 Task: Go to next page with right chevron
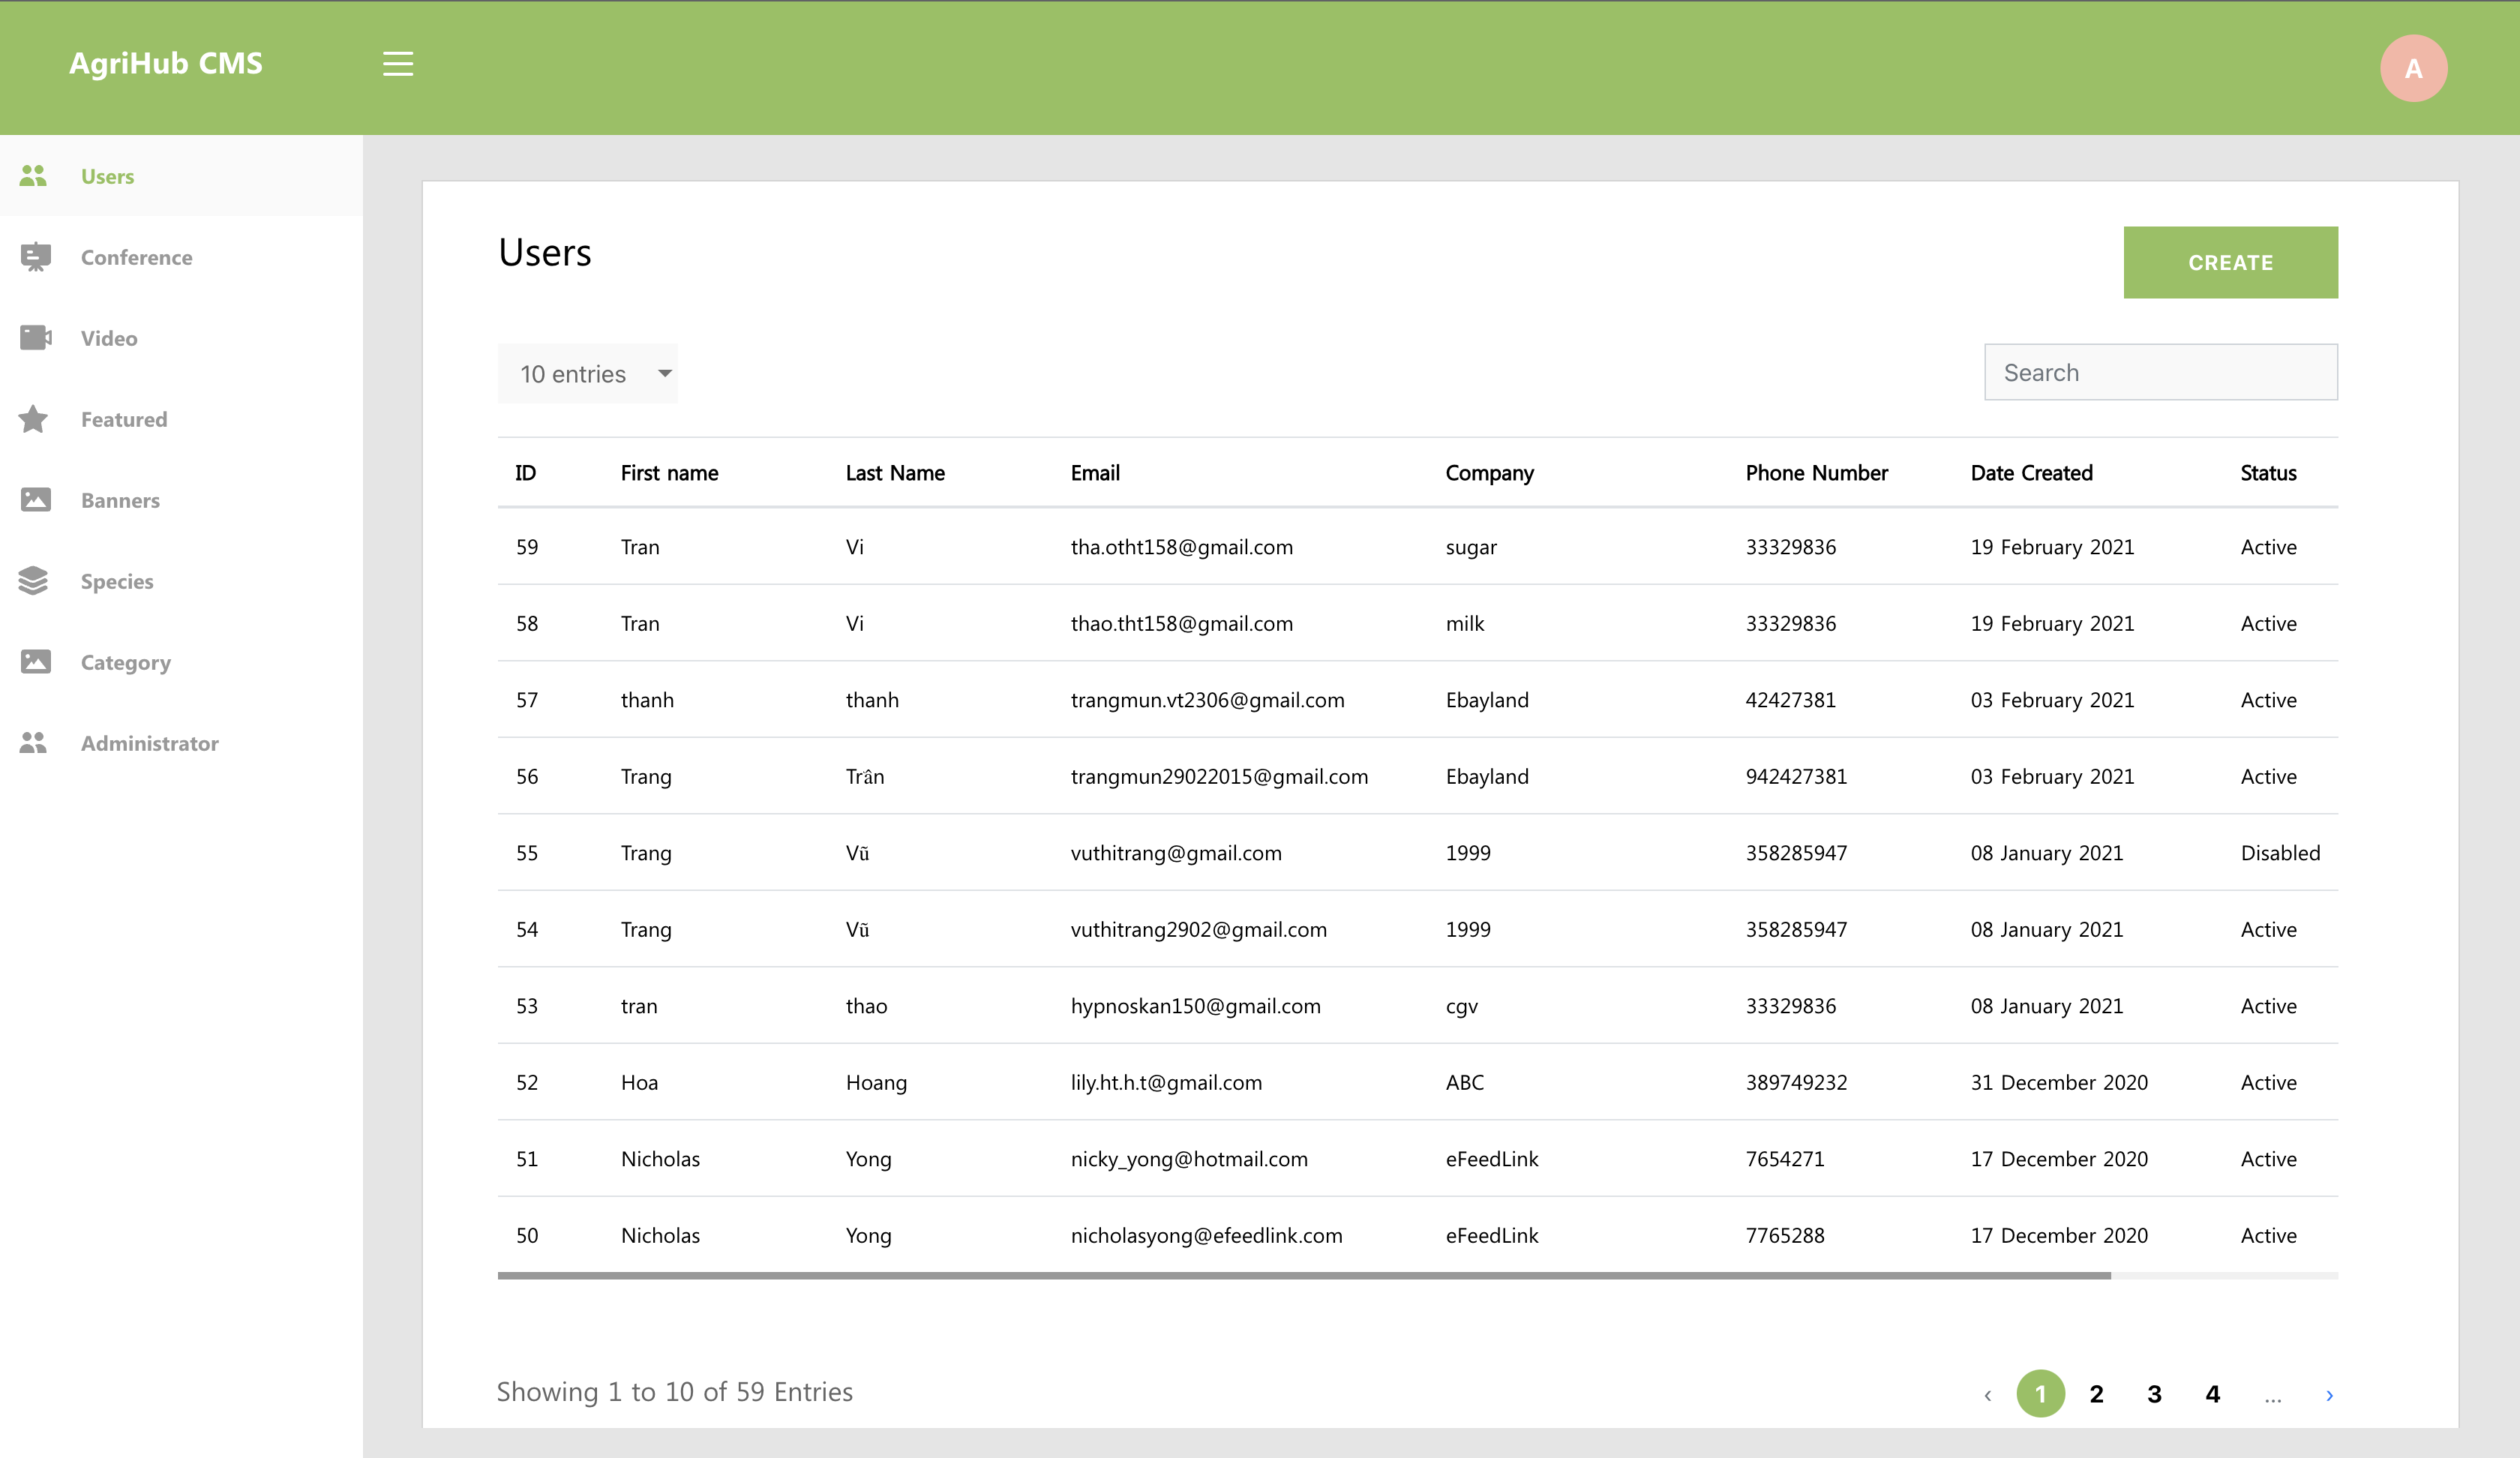click(2329, 1394)
